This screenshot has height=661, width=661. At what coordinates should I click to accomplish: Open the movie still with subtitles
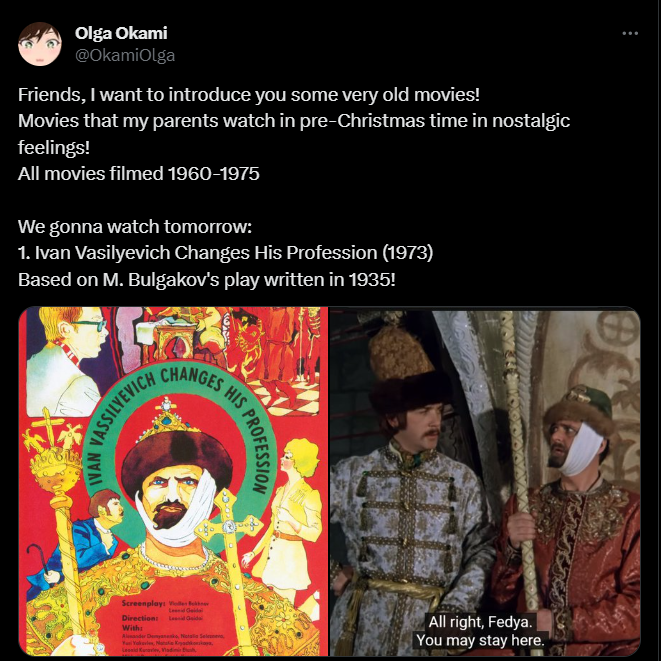click(485, 481)
